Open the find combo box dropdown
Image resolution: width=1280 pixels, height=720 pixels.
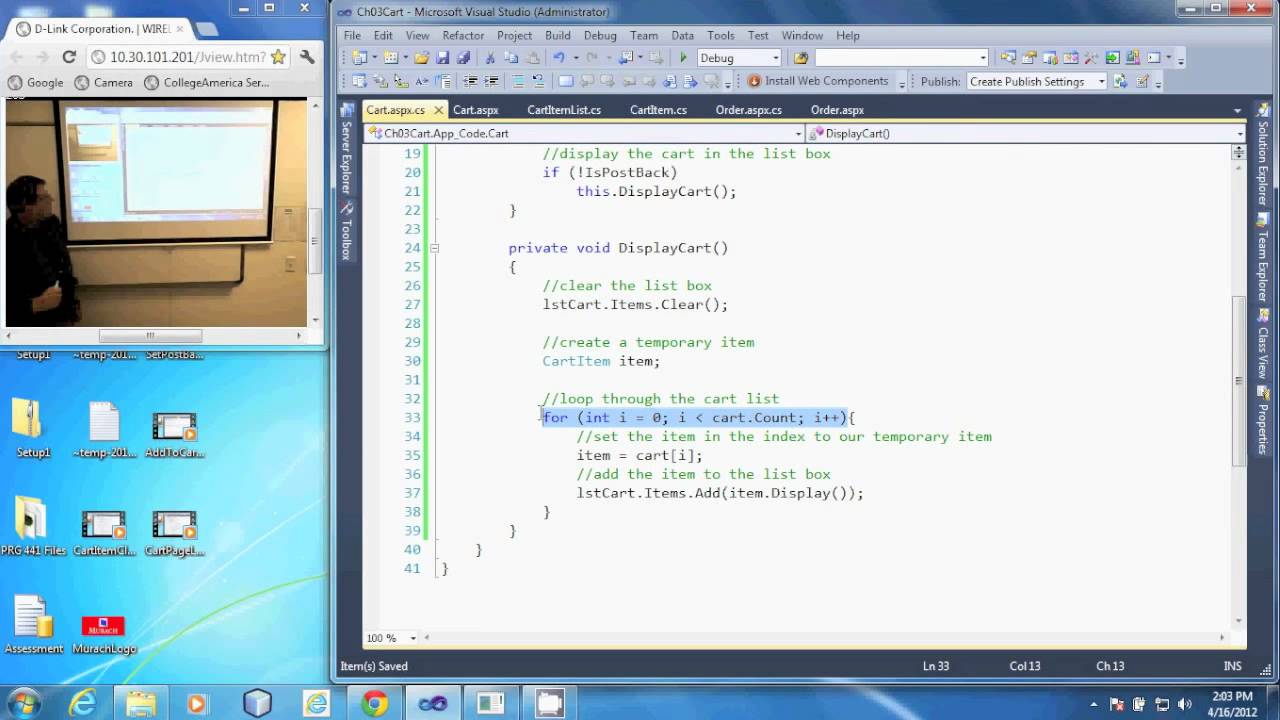tap(983, 58)
